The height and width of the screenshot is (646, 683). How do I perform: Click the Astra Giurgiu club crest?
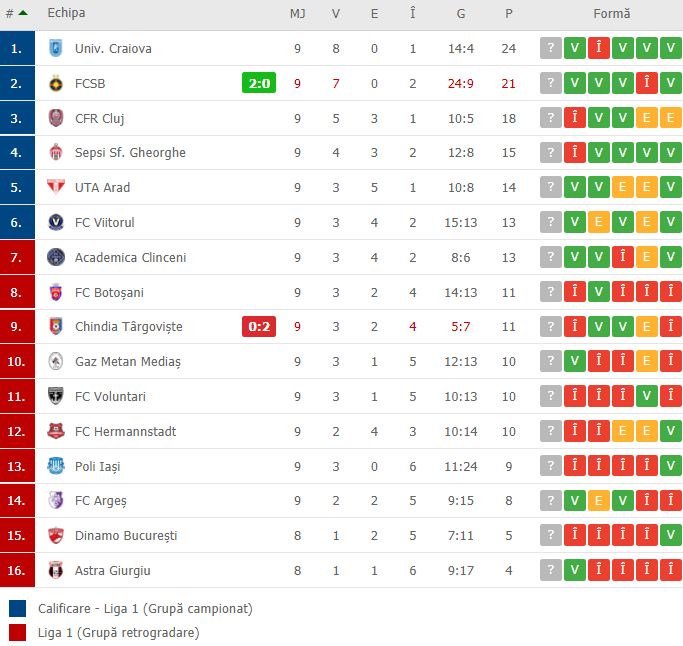pos(56,570)
